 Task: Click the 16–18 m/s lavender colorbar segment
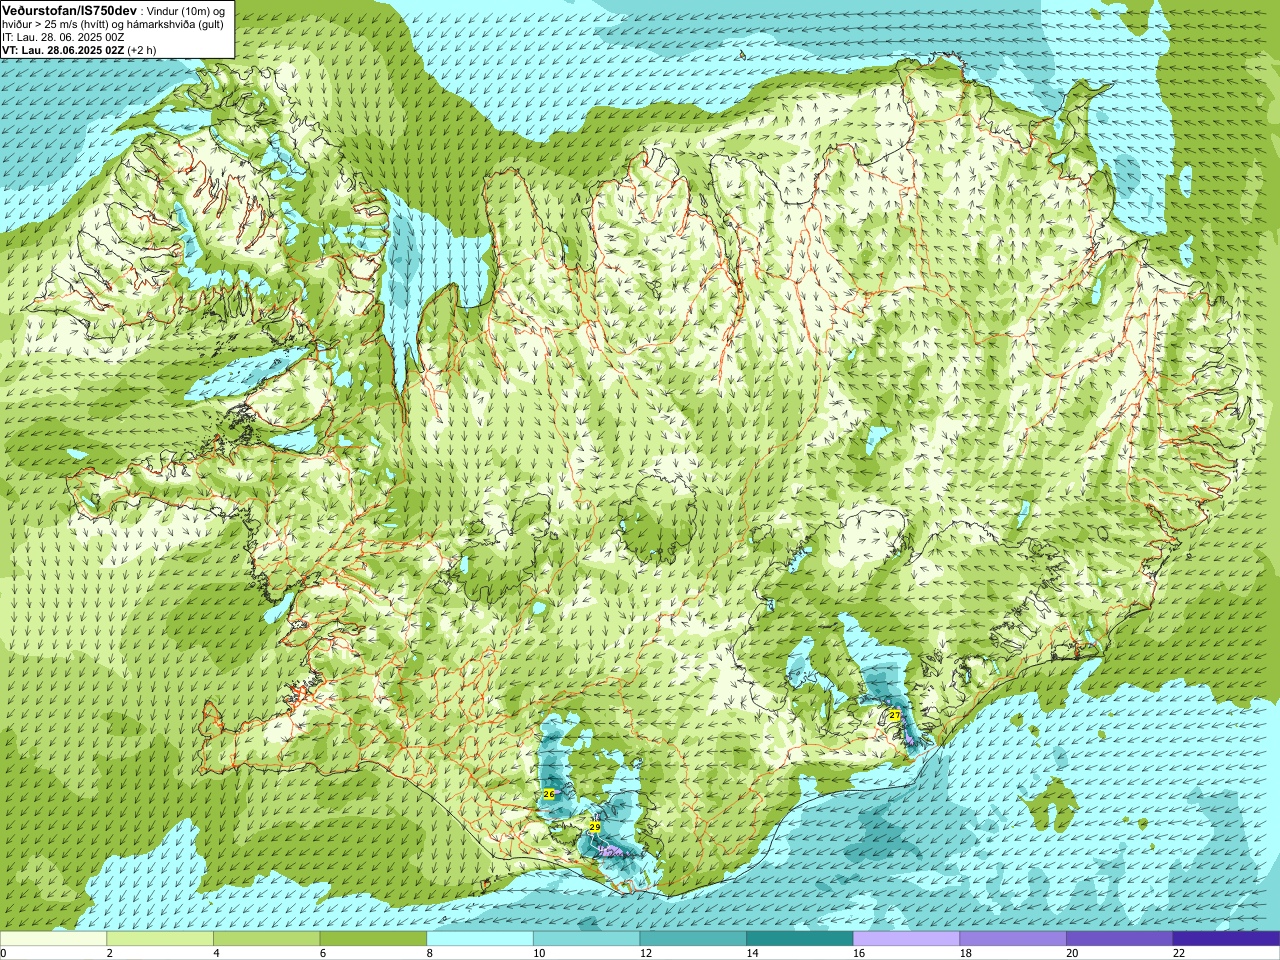click(x=907, y=939)
